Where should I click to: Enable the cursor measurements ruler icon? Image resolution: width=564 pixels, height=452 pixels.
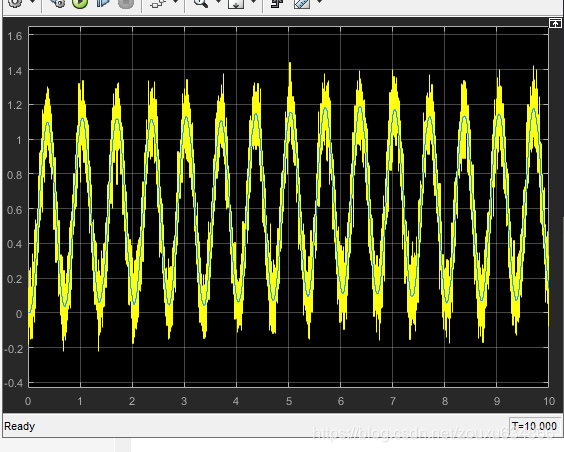[x=302, y=3]
